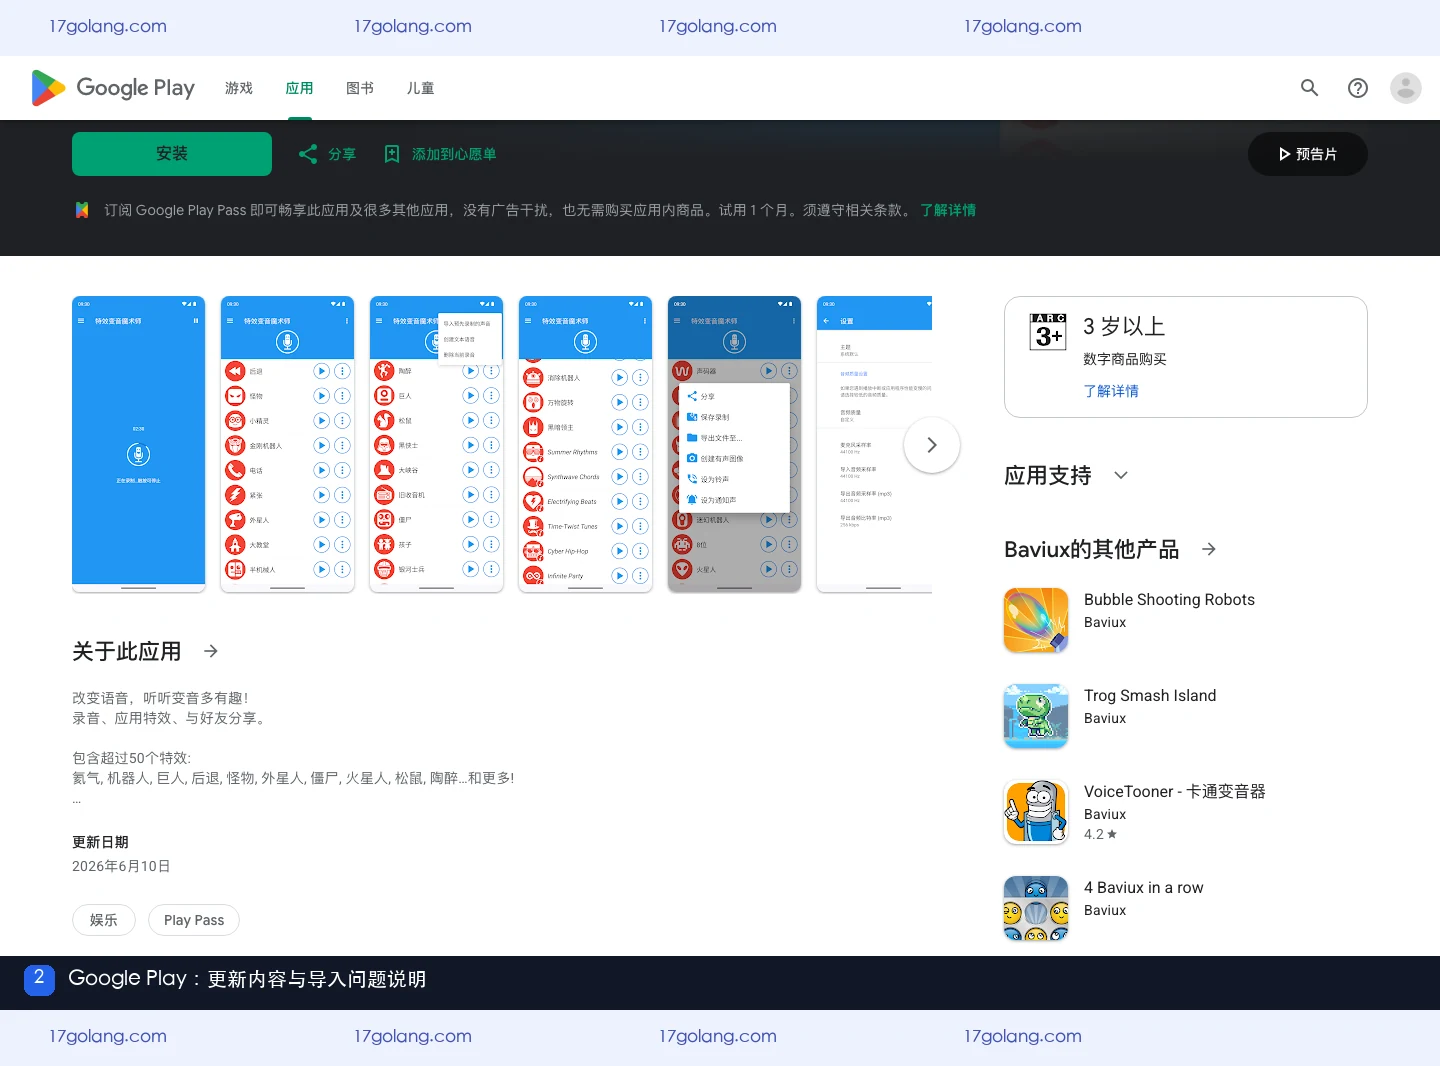Click next arrow on screenshot carousel
Image resolution: width=1440 pixels, height=1066 pixels.
pyautogui.click(x=932, y=445)
